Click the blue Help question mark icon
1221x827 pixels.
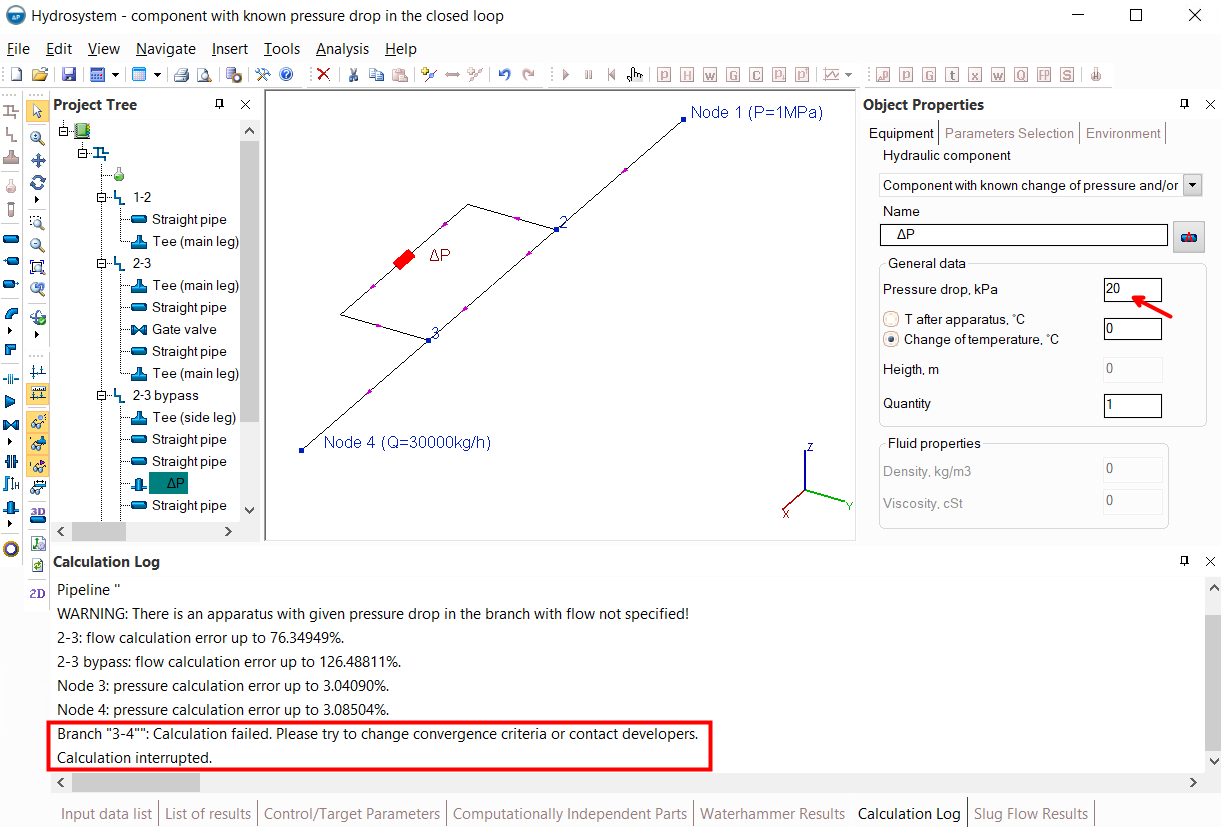point(286,75)
